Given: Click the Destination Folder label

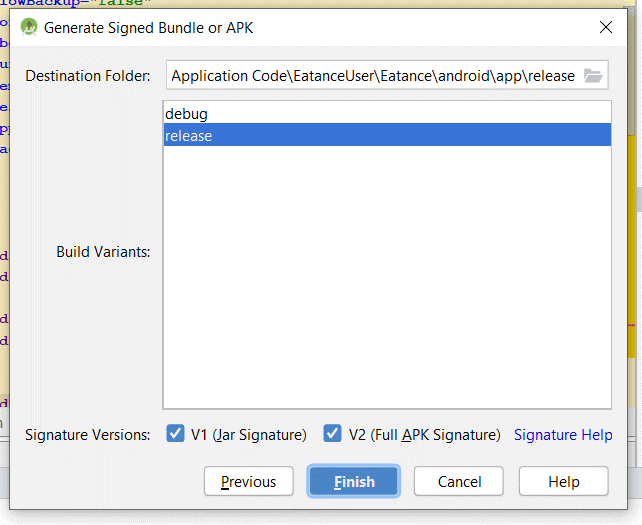Looking at the screenshot, I should pyautogui.click(x=88, y=76).
